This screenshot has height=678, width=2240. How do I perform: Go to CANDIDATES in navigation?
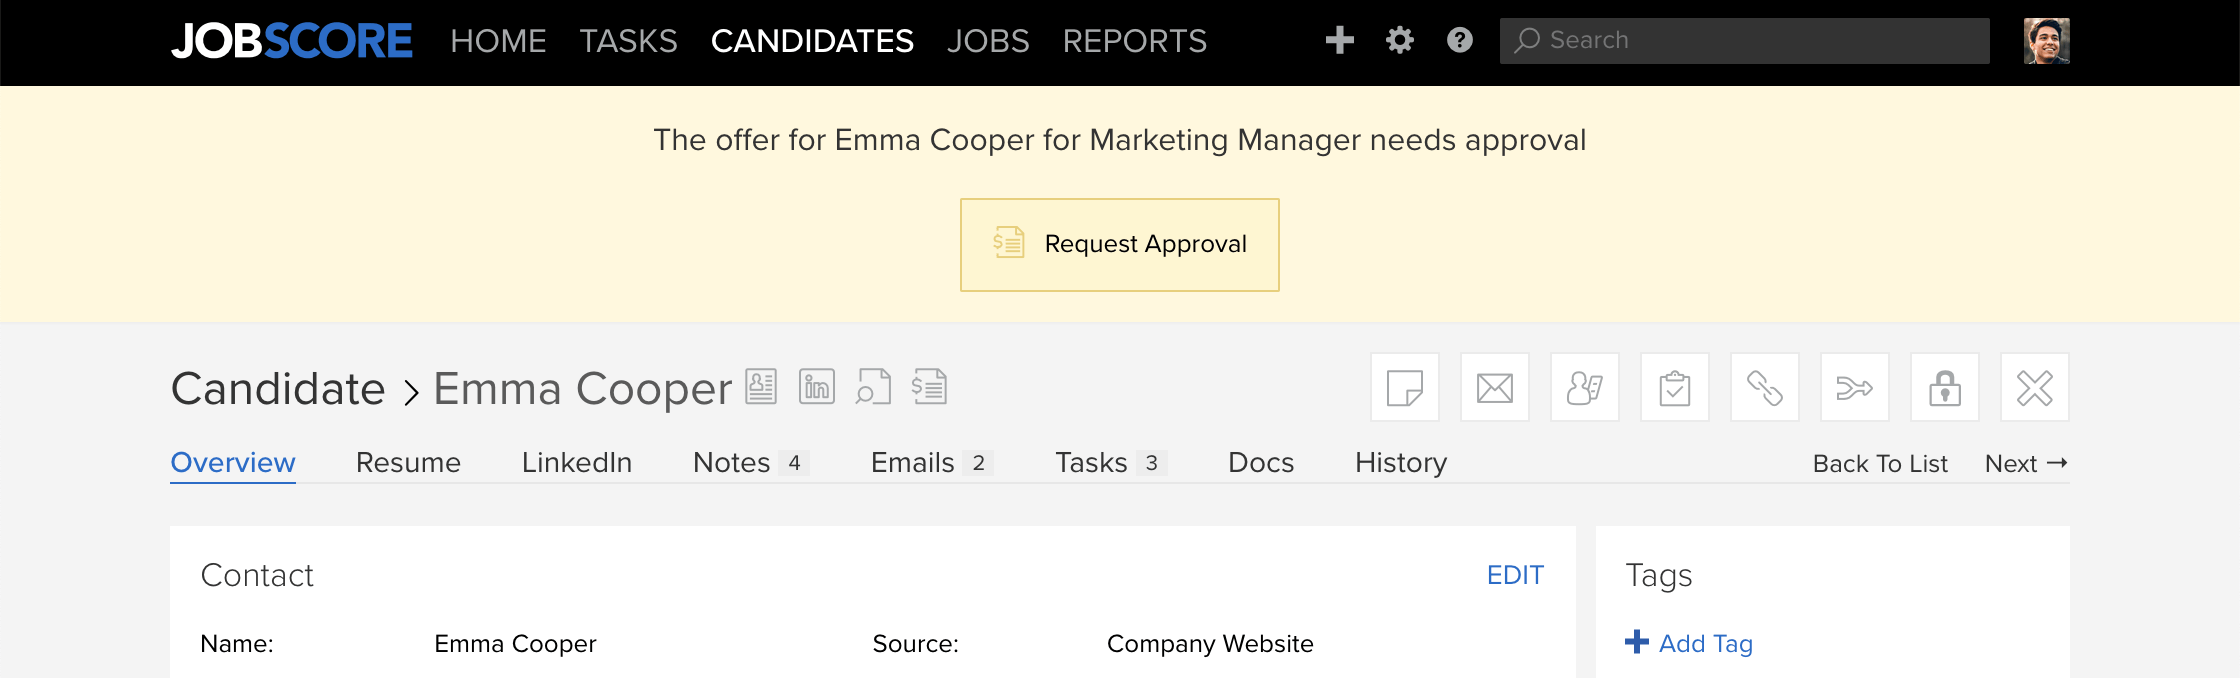click(x=812, y=41)
